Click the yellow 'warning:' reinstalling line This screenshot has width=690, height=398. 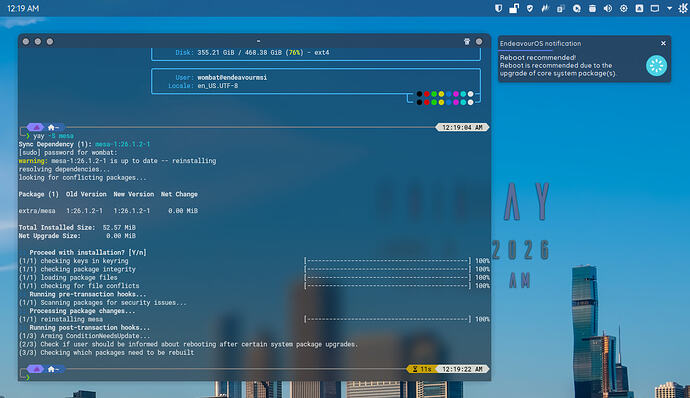click(x=117, y=161)
